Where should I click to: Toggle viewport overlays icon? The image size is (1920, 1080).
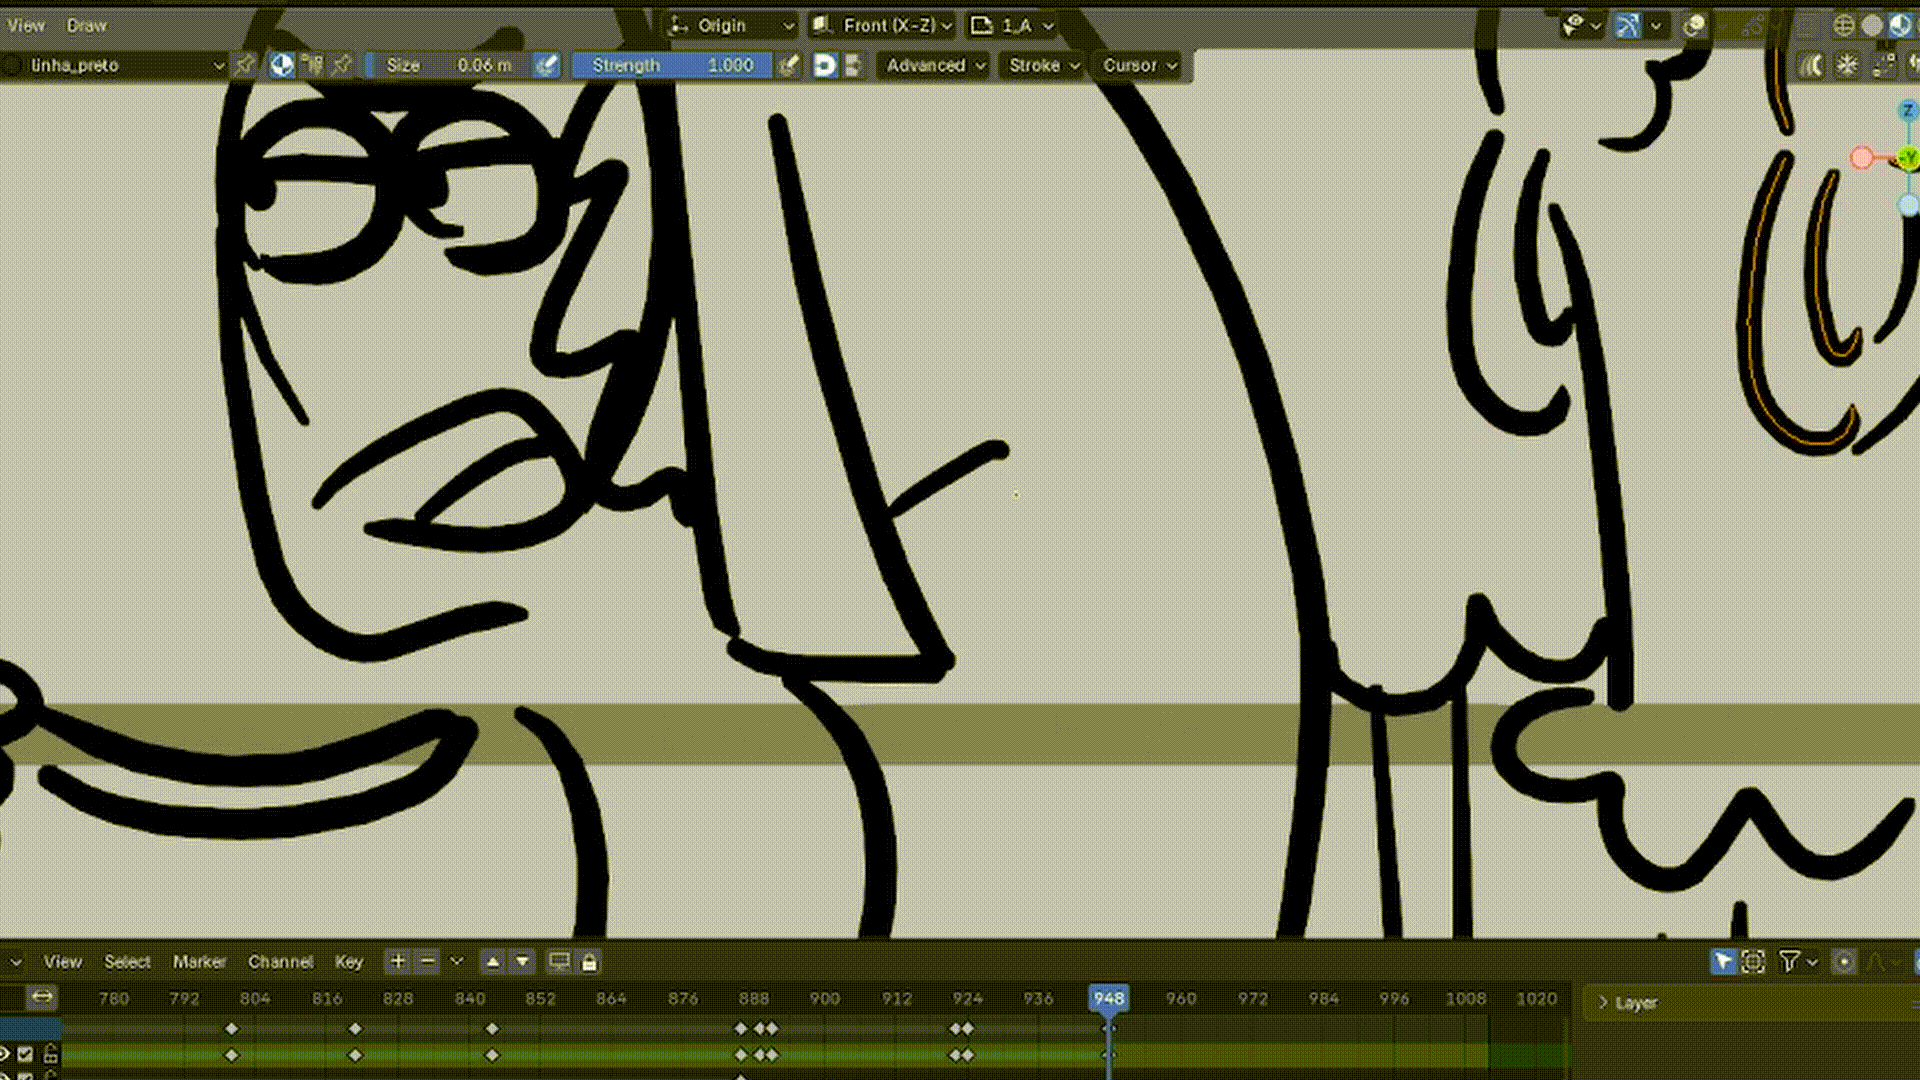(x=1694, y=25)
